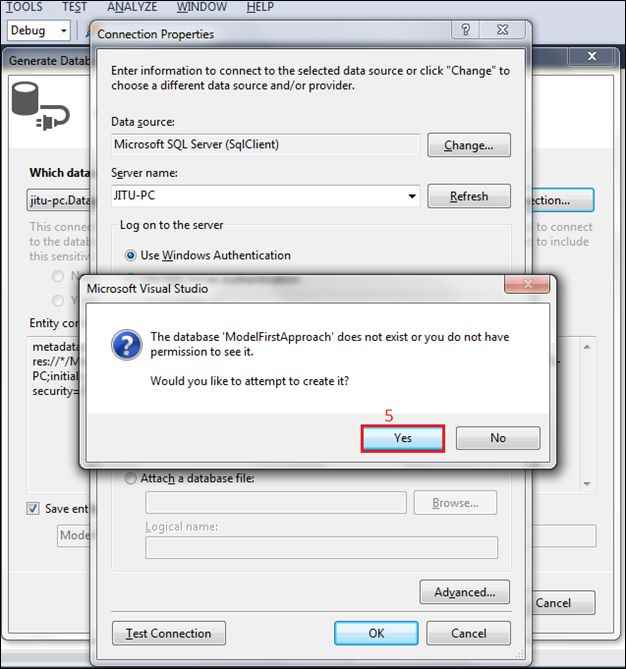Screen dimensions: 626x669
Task: Select Use Windows Authentication radio button
Action: (x=130, y=255)
